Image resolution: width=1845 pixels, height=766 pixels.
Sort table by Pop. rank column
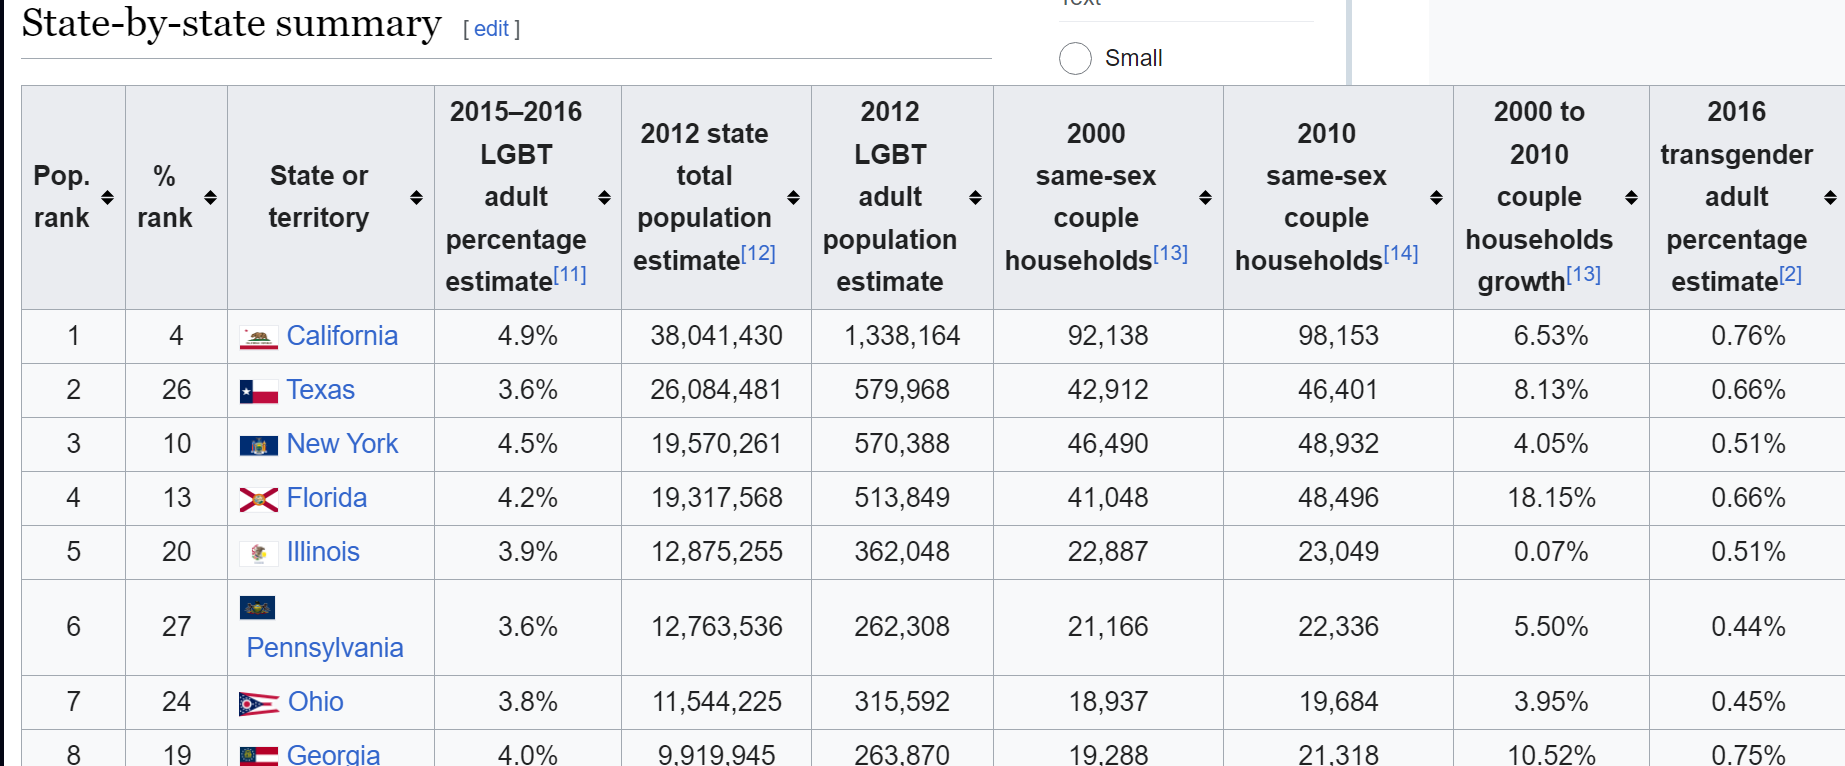pos(107,197)
